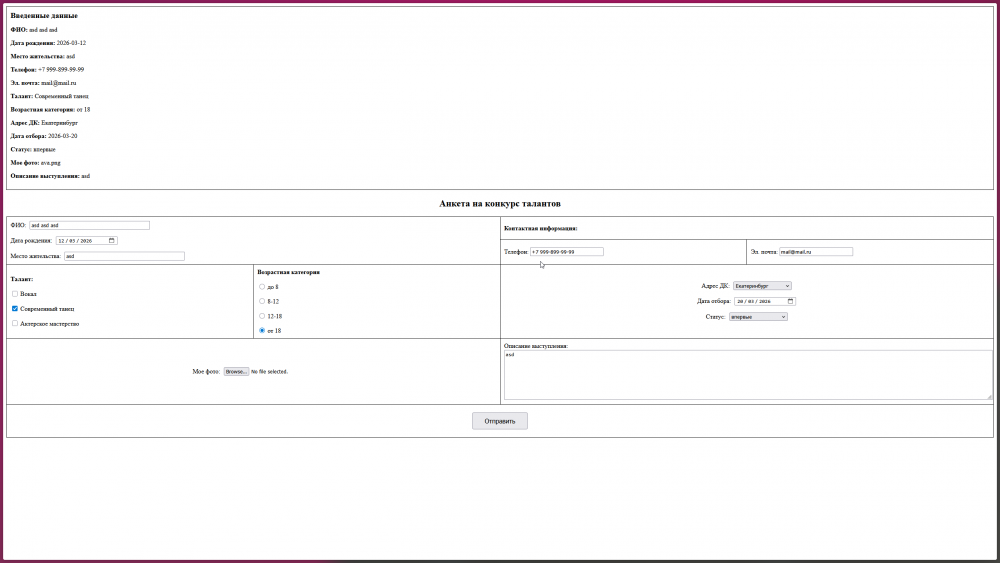1000x563 pixels.
Task: Select the до 8 age category
Action: click(x=262, y=287)
